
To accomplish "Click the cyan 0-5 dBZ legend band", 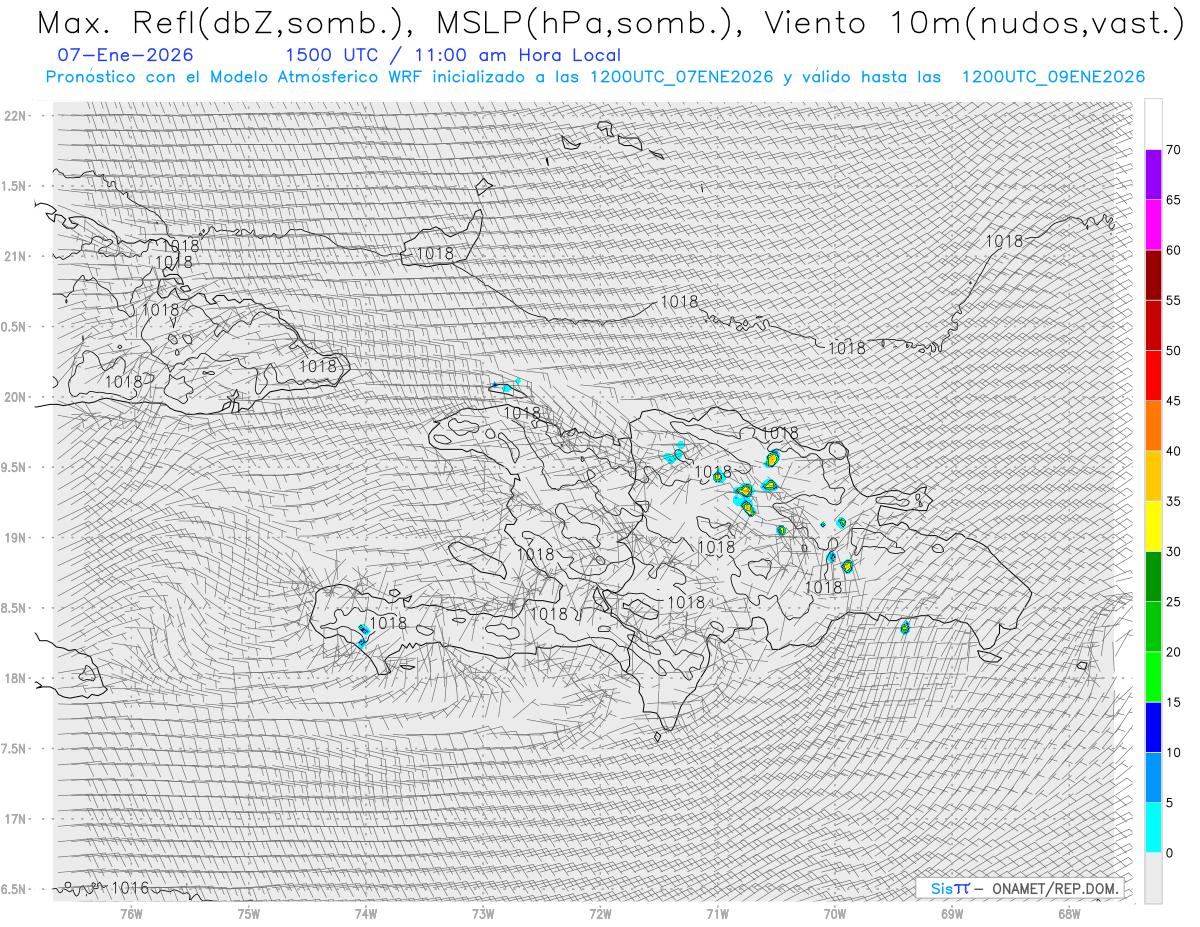I will click(1153, 827).
